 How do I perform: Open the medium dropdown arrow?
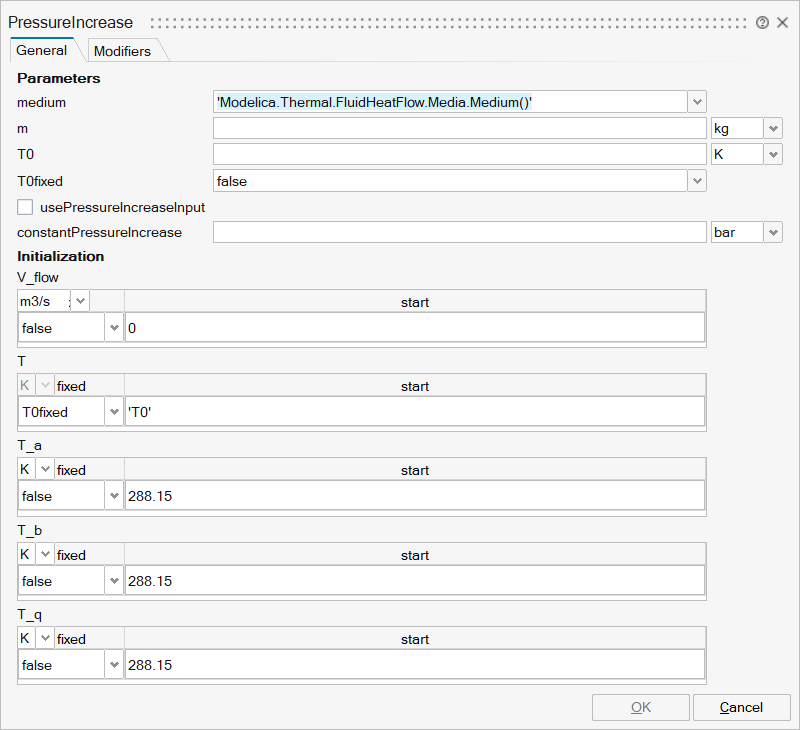pyautogui.click(x=697, y=101)
